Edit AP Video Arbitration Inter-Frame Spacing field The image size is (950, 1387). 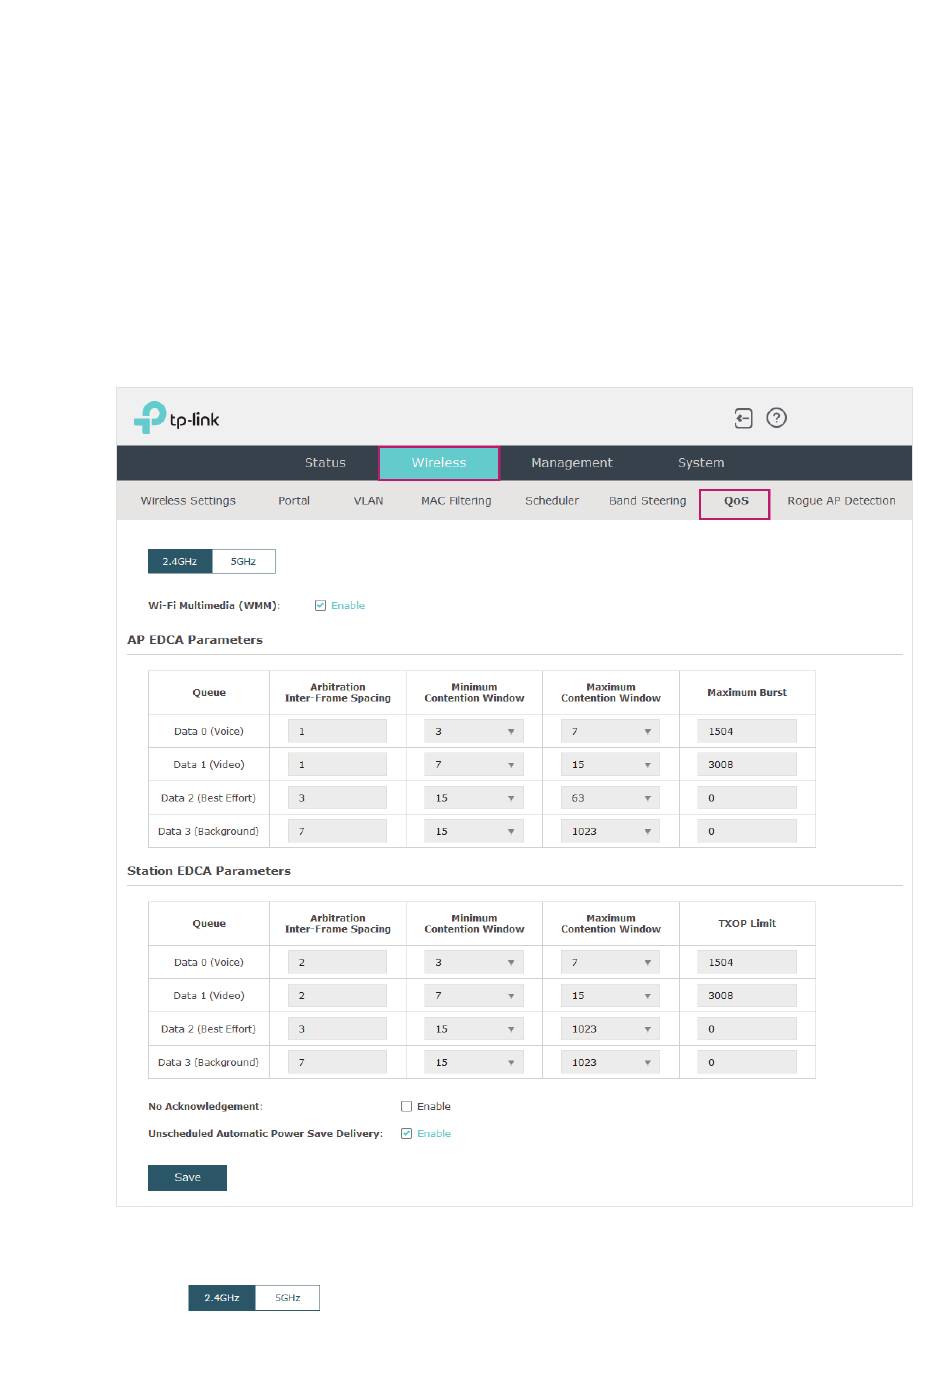(x=337, y=764)
